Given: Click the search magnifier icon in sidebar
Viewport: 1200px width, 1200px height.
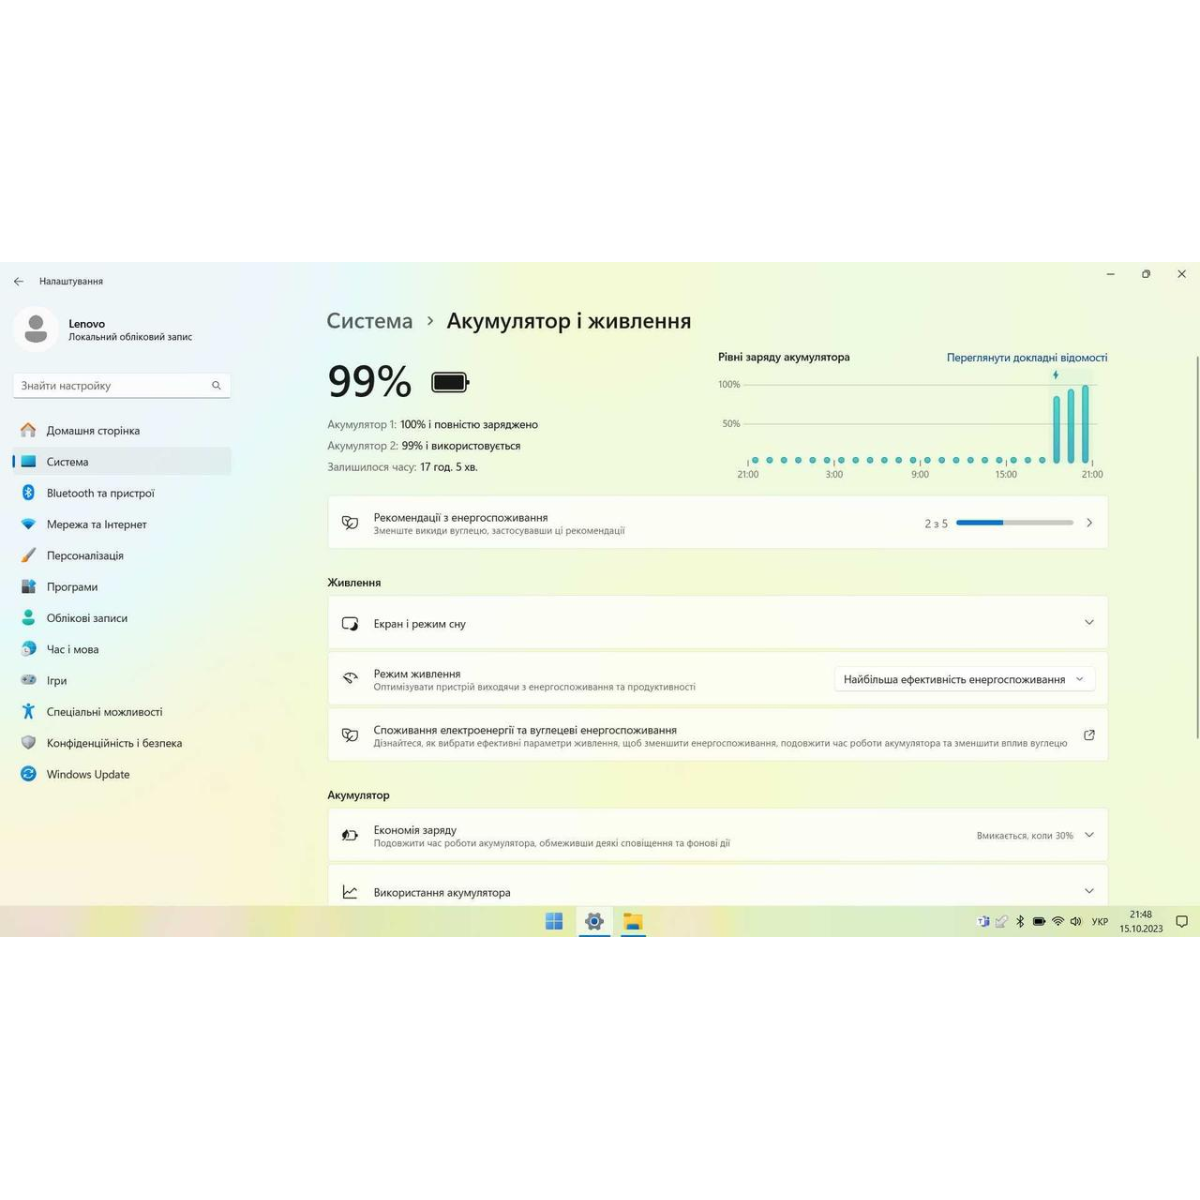Looking at the screenshot, I should tap(216, 385).
